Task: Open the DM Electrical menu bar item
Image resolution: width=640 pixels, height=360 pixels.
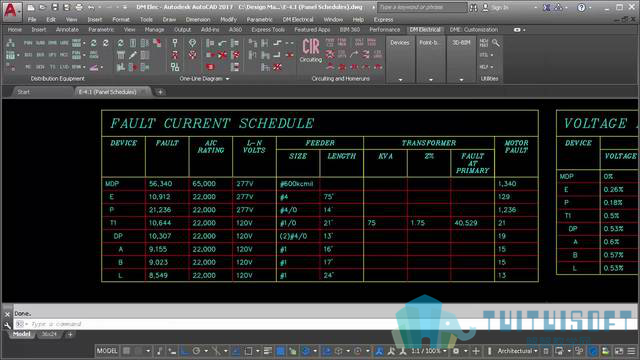Action: pyautogui.click(x=298, y=20)
